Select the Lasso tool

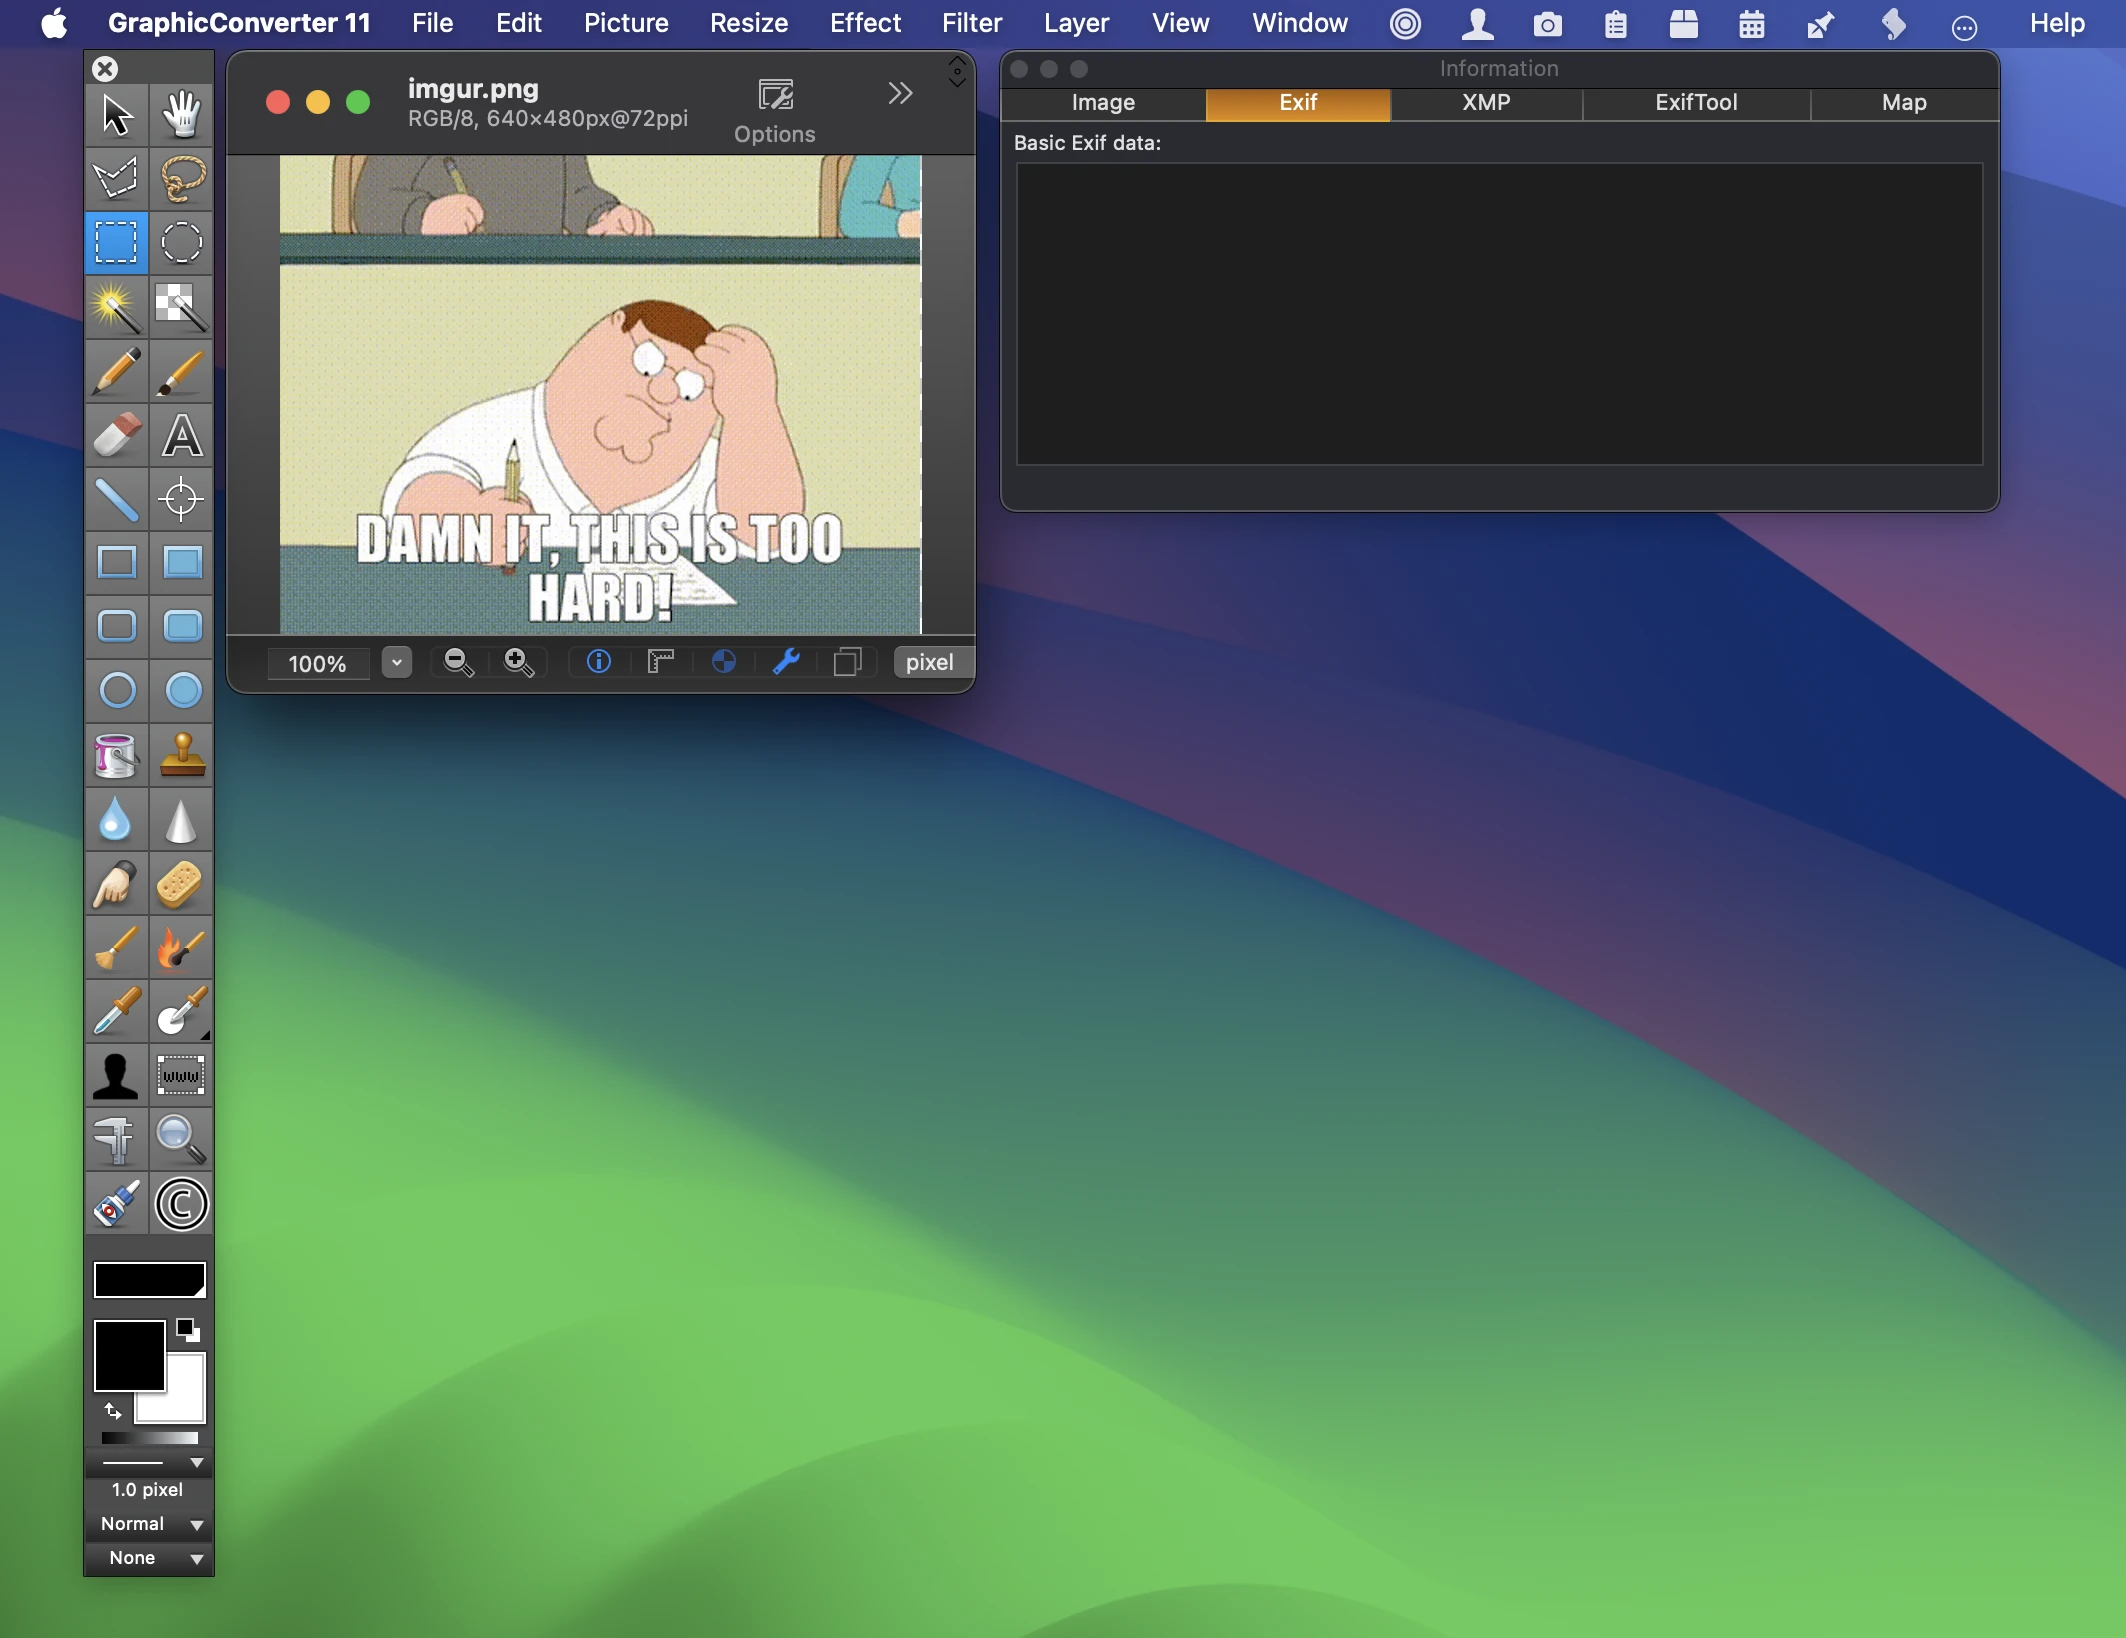coord(182,179)
